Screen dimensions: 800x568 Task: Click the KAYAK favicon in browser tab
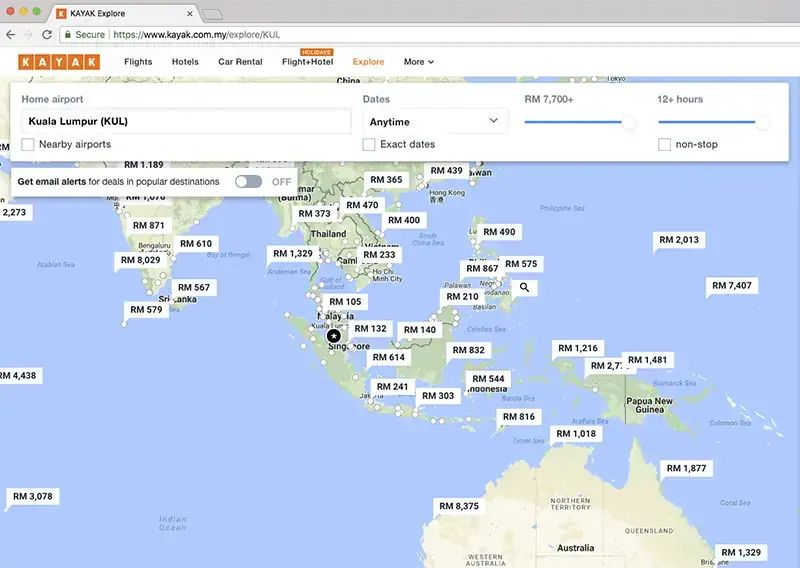click(61, 14)
